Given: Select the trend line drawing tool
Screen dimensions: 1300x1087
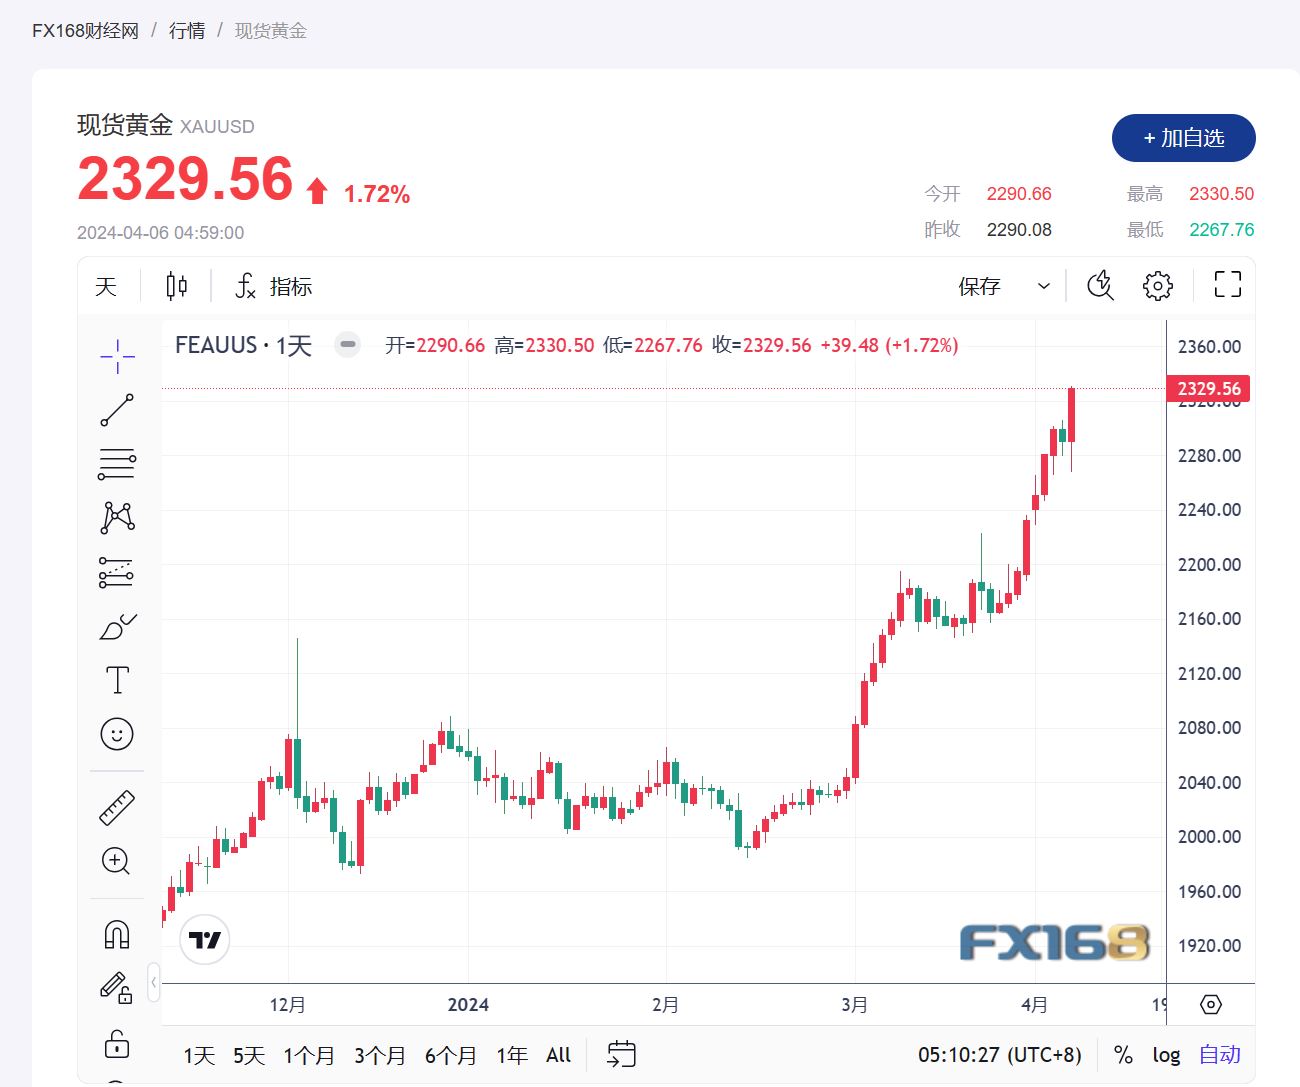Looking at the screenshot, I should (x=117, y=410).
